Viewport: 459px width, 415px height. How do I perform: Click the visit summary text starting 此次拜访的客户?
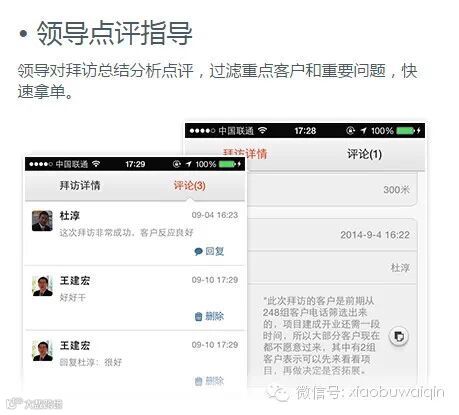coord(322,336)
